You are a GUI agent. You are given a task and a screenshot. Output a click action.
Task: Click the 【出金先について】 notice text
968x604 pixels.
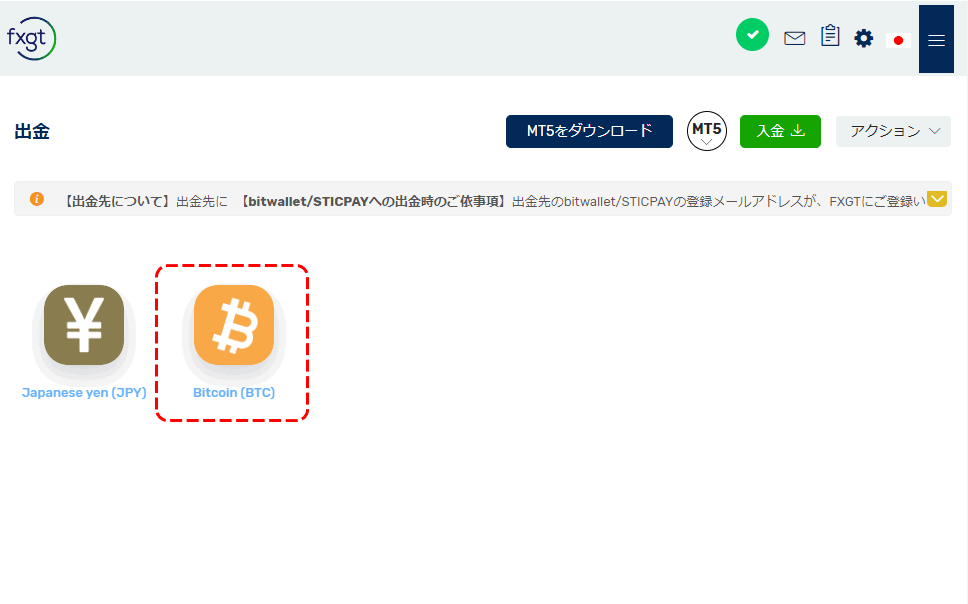(117, 201)
